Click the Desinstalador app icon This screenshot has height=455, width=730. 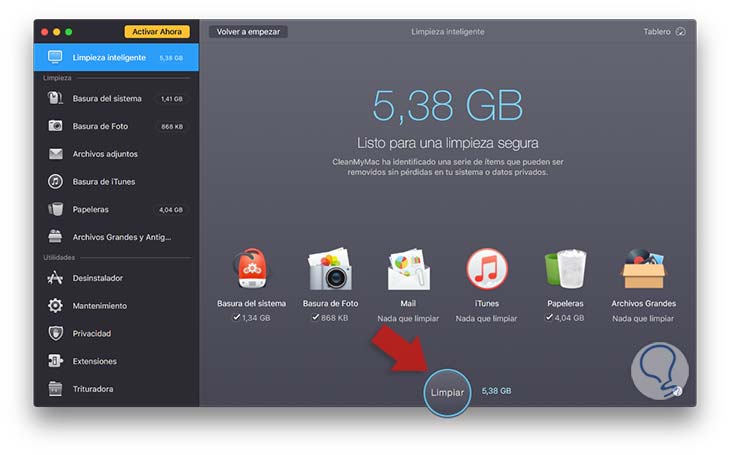coord(55,278)
